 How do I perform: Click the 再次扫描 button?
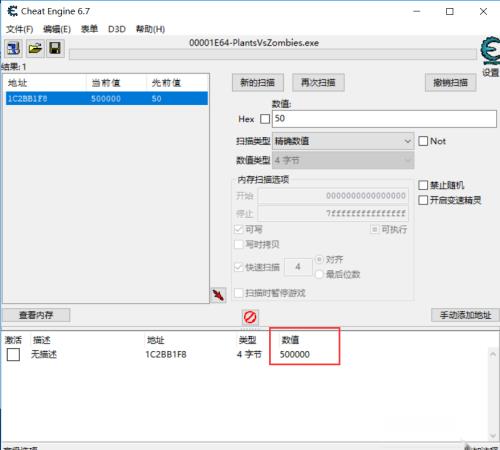pos(318,83)
